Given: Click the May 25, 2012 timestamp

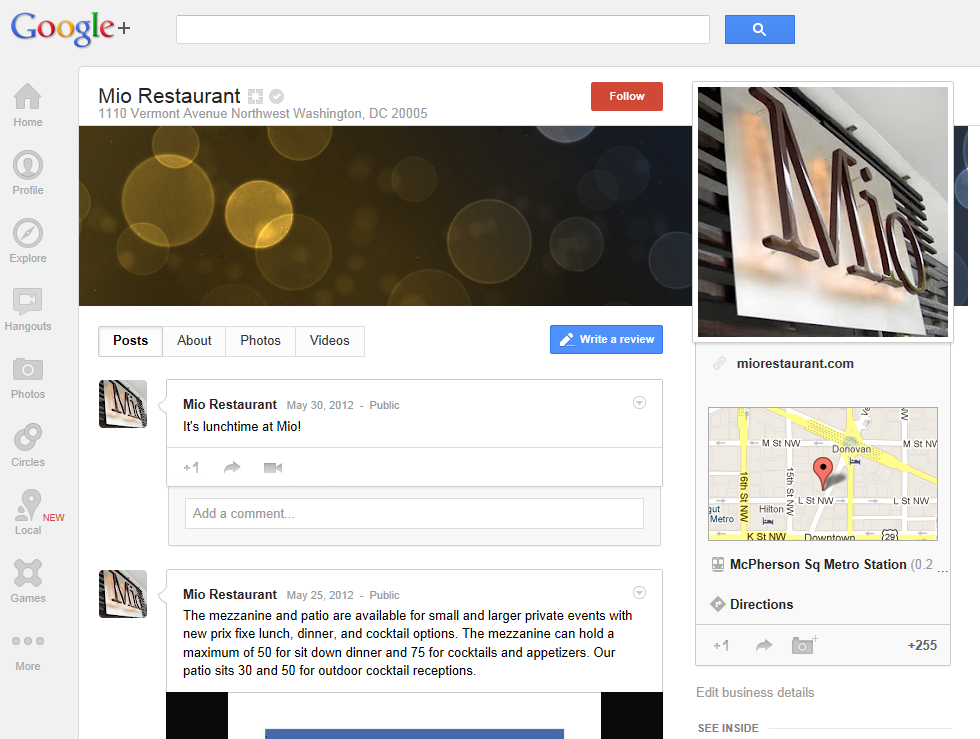Looking at the screenshot, I should pos(320,595).
